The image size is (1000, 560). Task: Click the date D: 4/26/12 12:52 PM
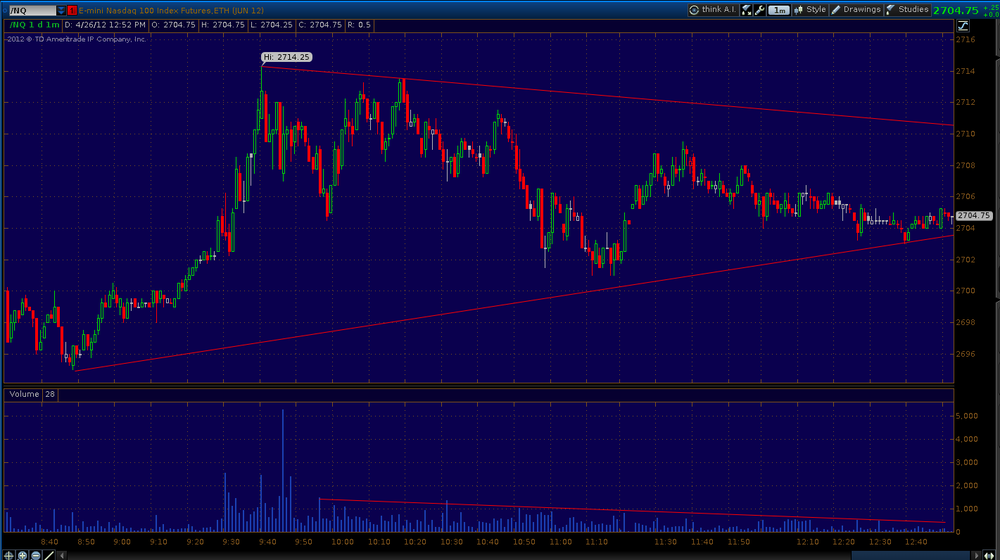(105, 25)
